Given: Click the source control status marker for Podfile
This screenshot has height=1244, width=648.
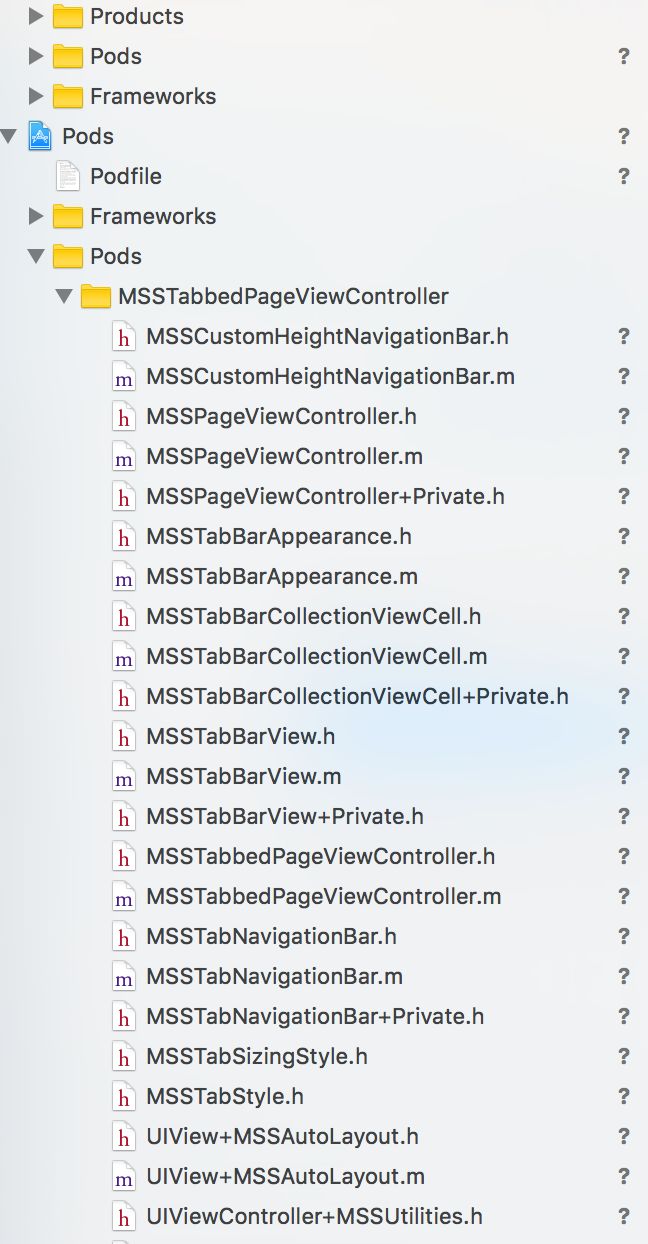Looking at the screenshot, I should pyautogui.click(x=624, y=176).
